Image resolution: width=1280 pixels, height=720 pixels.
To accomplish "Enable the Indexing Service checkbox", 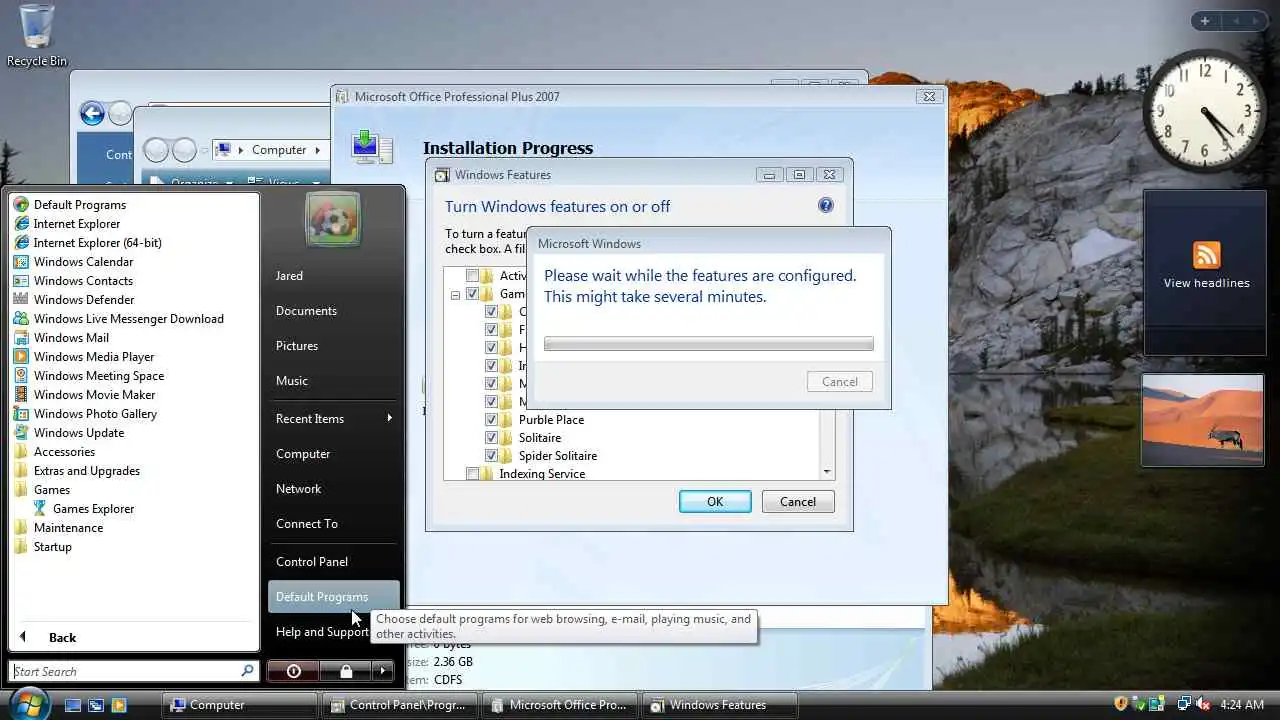I will [x=472, y=474].
